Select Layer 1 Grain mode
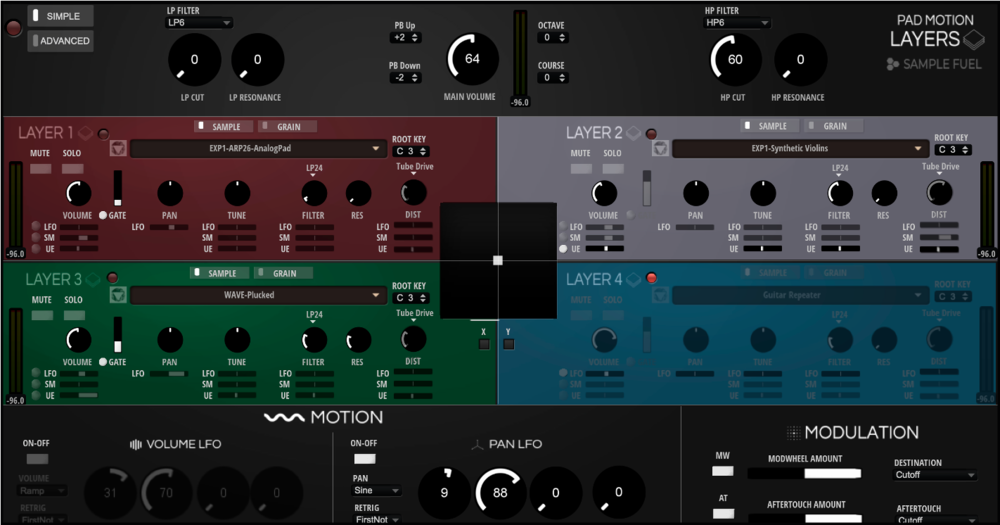The width and height of the screenshot is (1000, 525). (286, 126)
